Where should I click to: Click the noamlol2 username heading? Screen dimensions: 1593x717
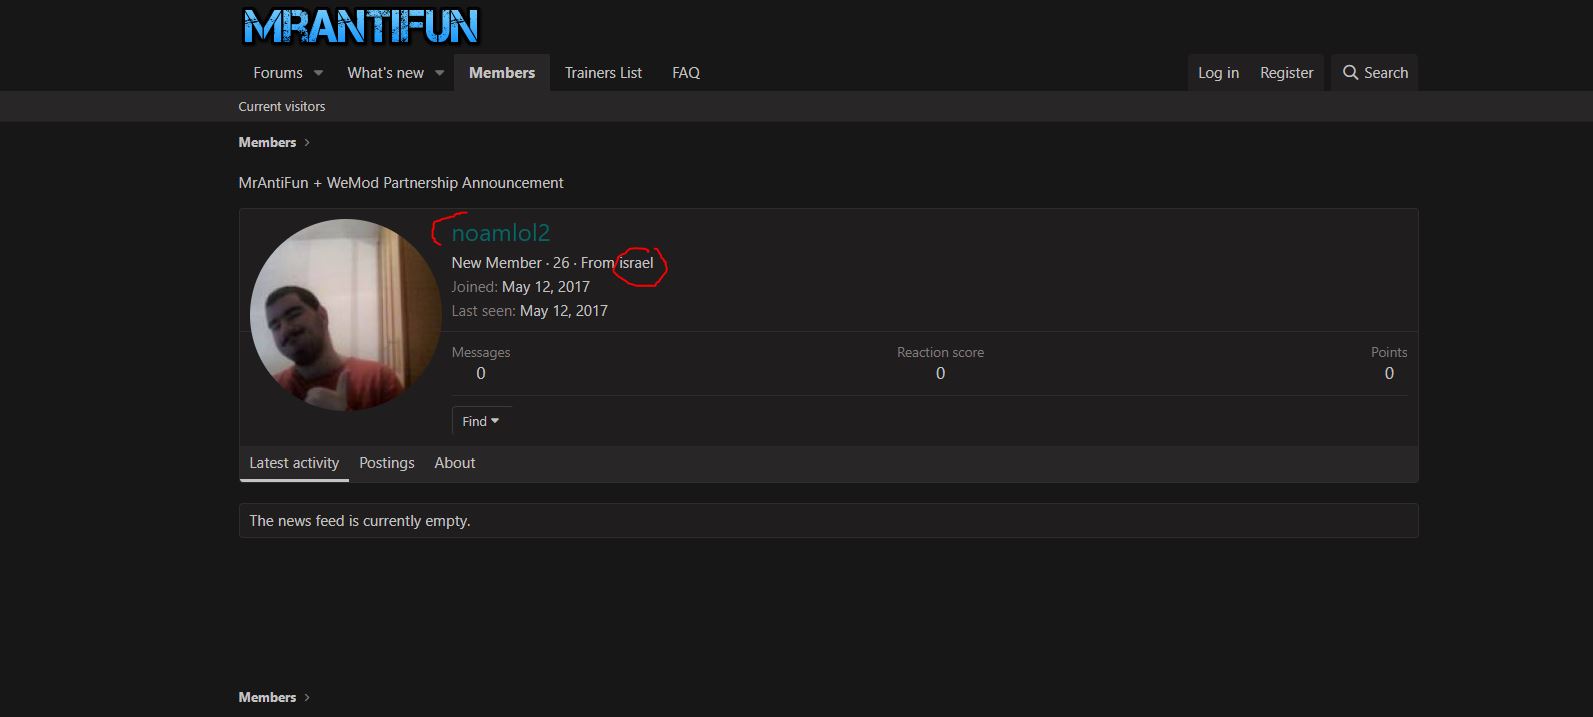click(x=501, y=233)
